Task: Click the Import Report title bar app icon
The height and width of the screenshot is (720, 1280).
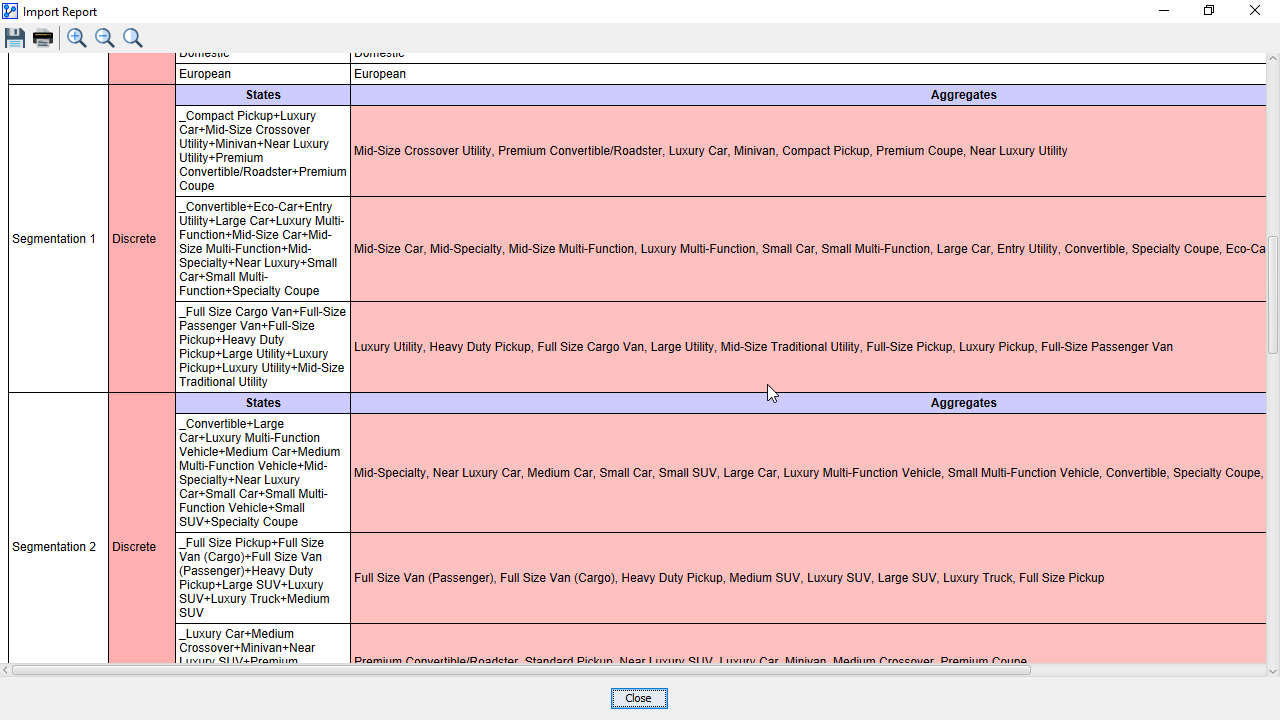Action: click(x=10, y=11)
